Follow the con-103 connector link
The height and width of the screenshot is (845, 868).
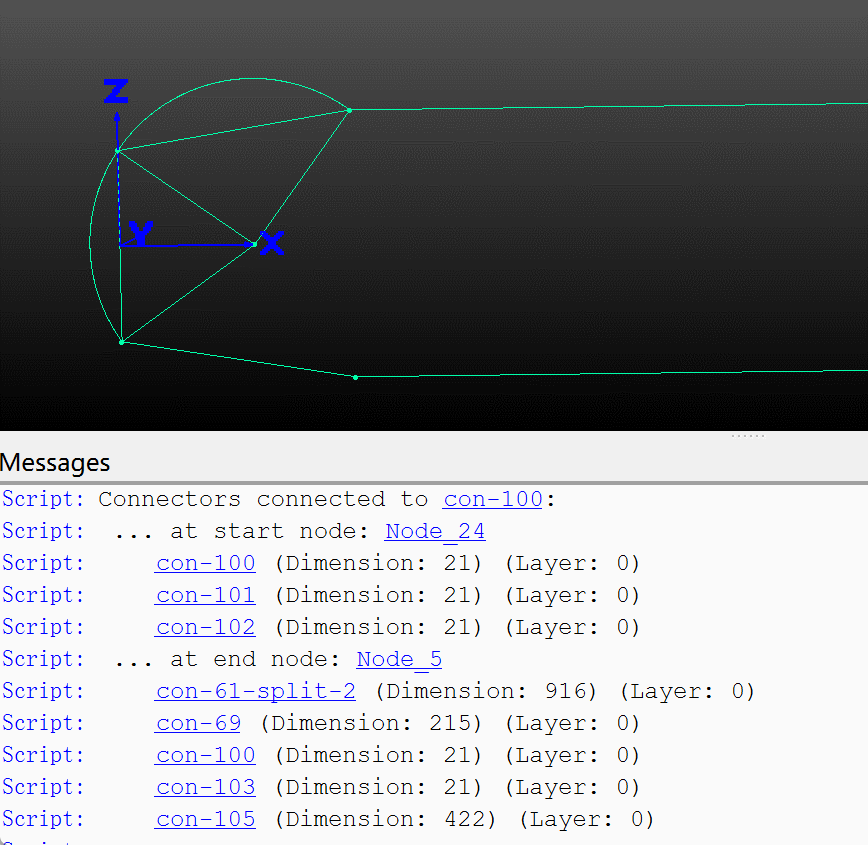[x=204, y=787]
